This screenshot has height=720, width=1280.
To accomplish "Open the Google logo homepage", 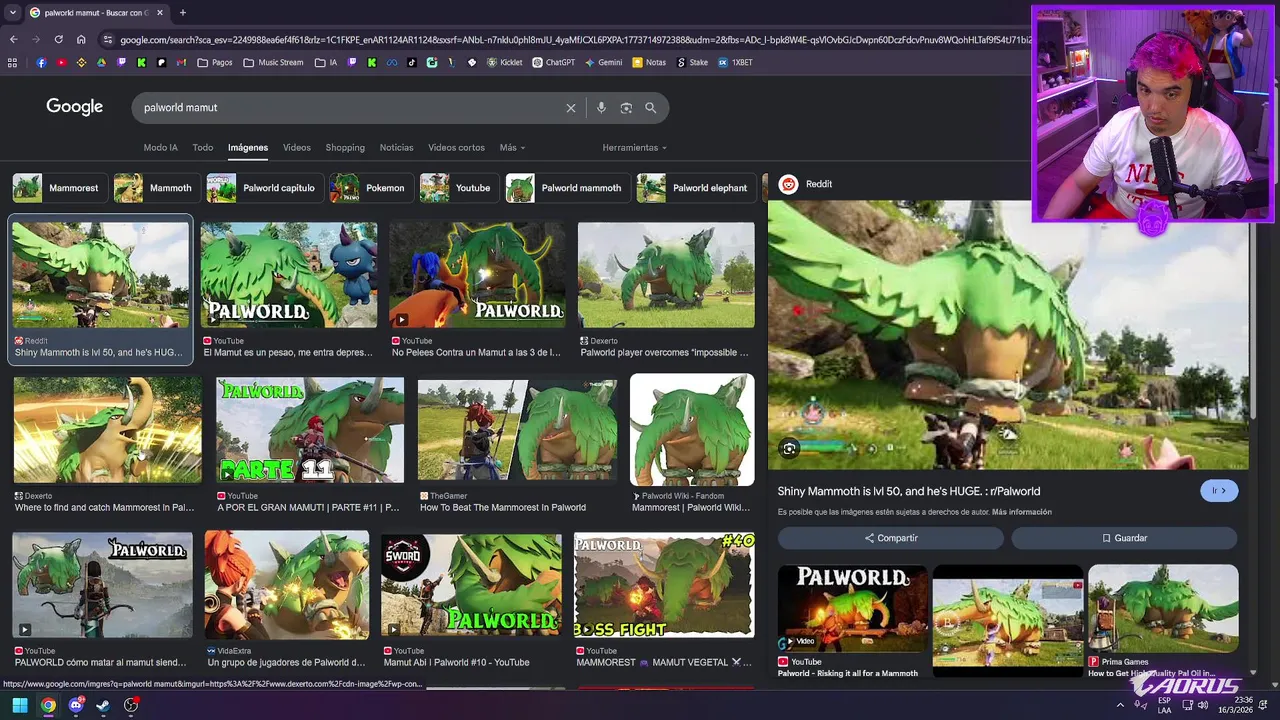I will pyautogui.click(x=74, y=107).
